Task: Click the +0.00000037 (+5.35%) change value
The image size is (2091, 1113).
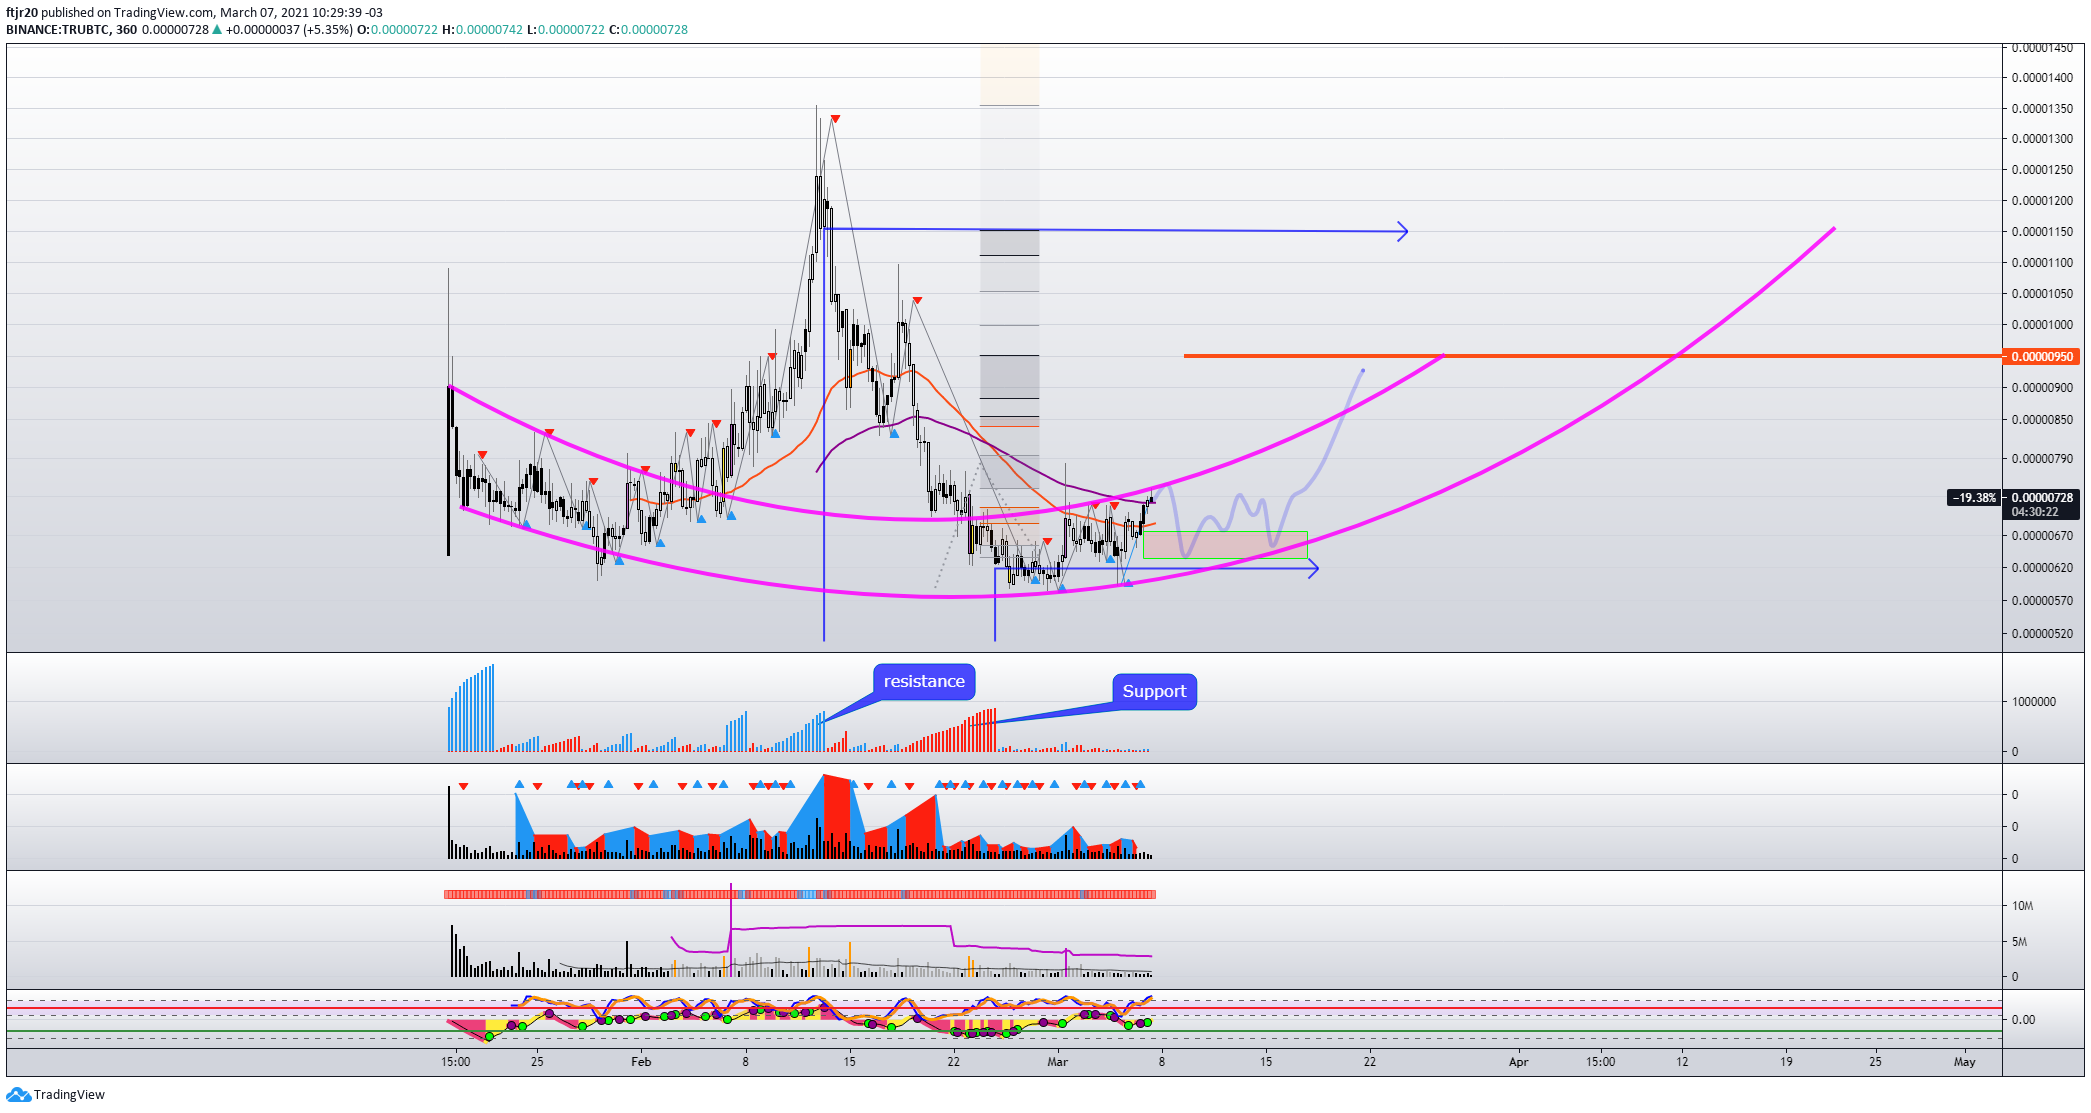Action: (289, 29)
